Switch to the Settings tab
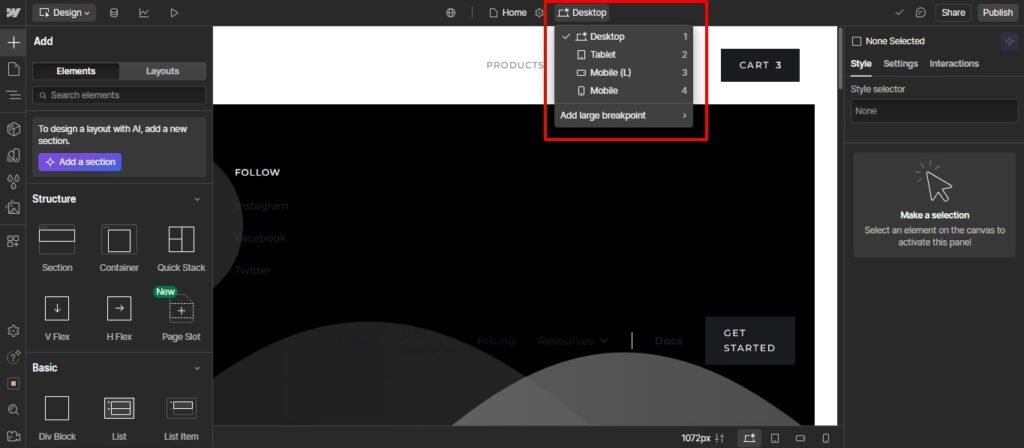The height and width of the screenshot is (448, 1024). click(x=901, y=63)
